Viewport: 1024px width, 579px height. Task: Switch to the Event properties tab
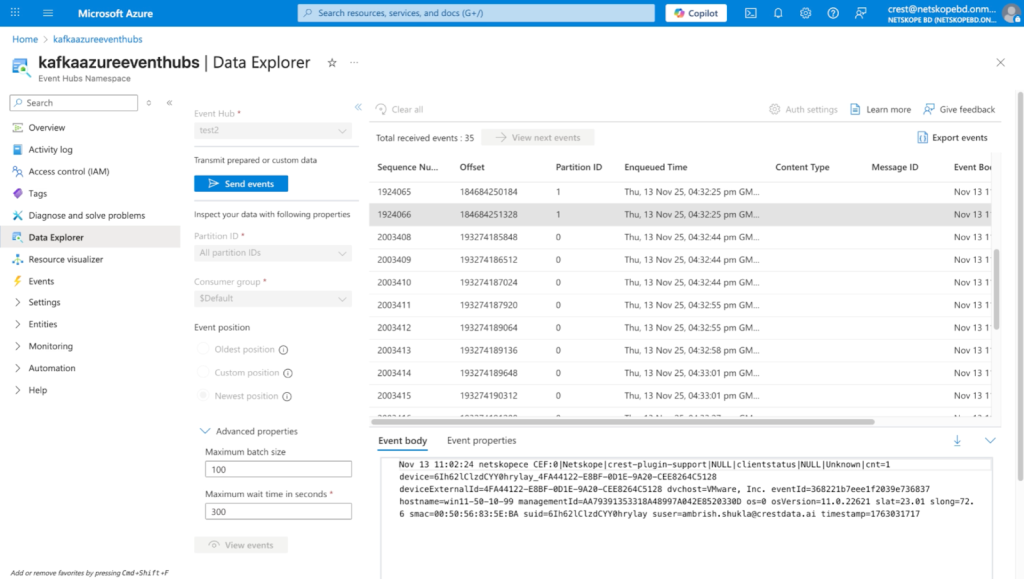(481, 441)
